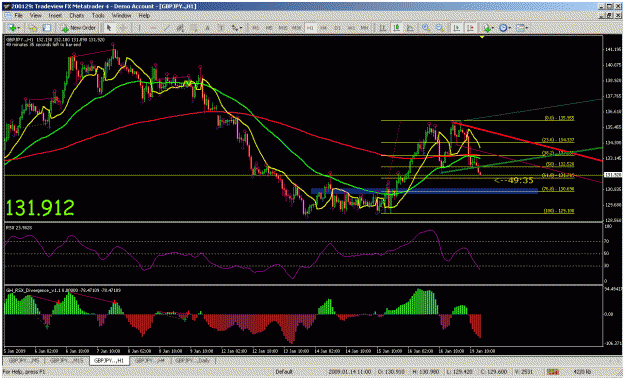The width and height of the screenshot is (625, 378).
Task: Choose the vertical line drawing tool
Action: [140, 28]
